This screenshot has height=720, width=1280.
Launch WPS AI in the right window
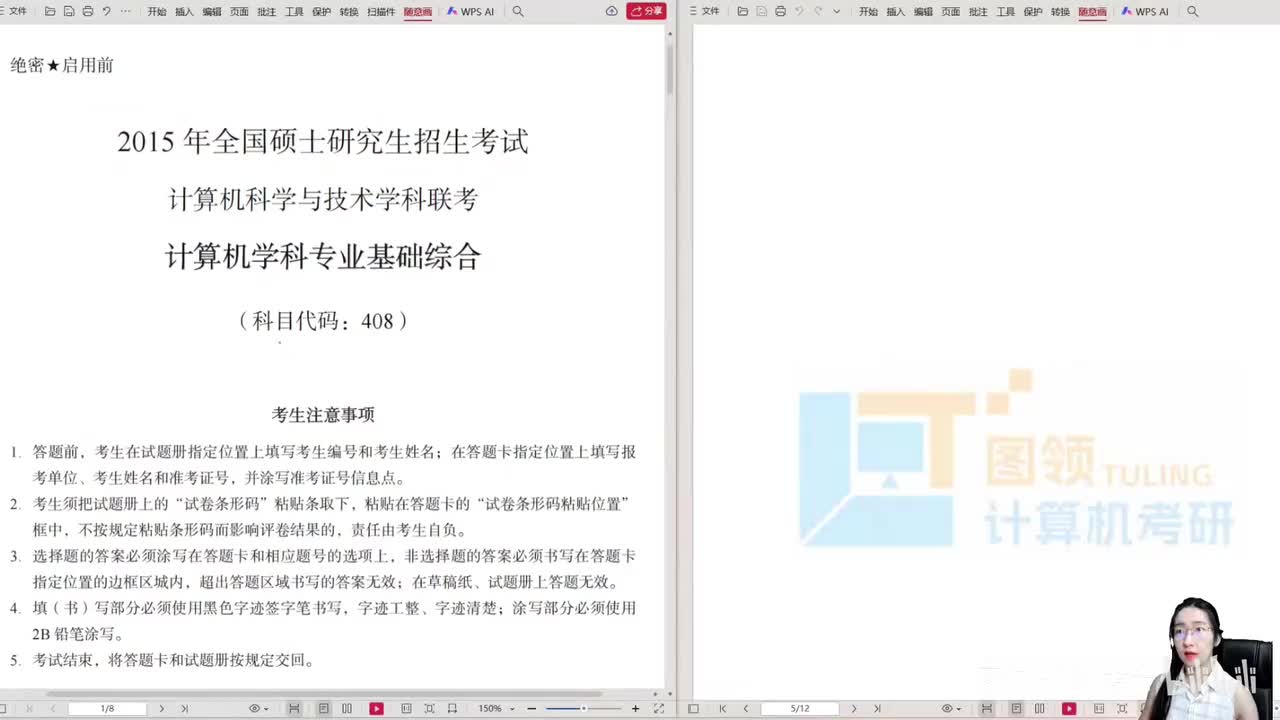click(1145, 12)
